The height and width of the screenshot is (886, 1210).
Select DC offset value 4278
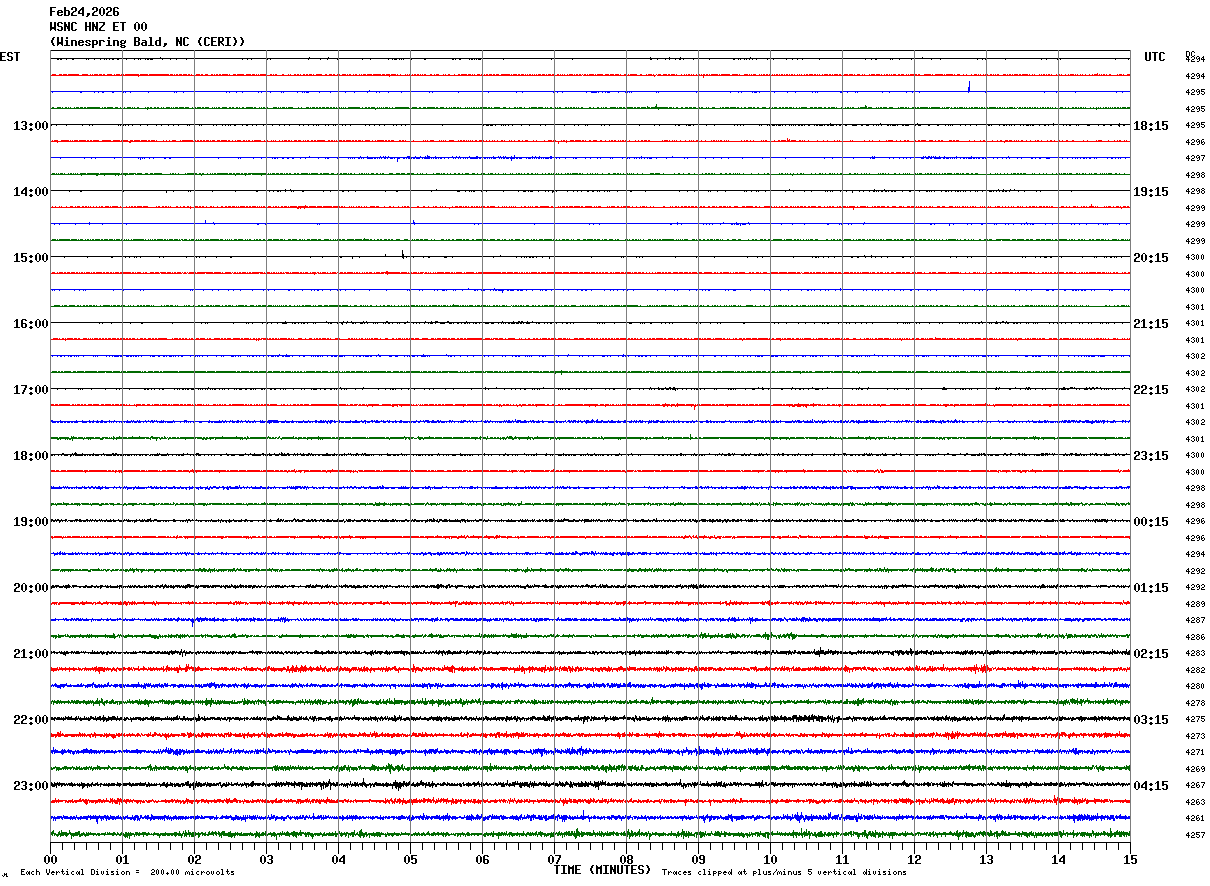pos(1195,703)
